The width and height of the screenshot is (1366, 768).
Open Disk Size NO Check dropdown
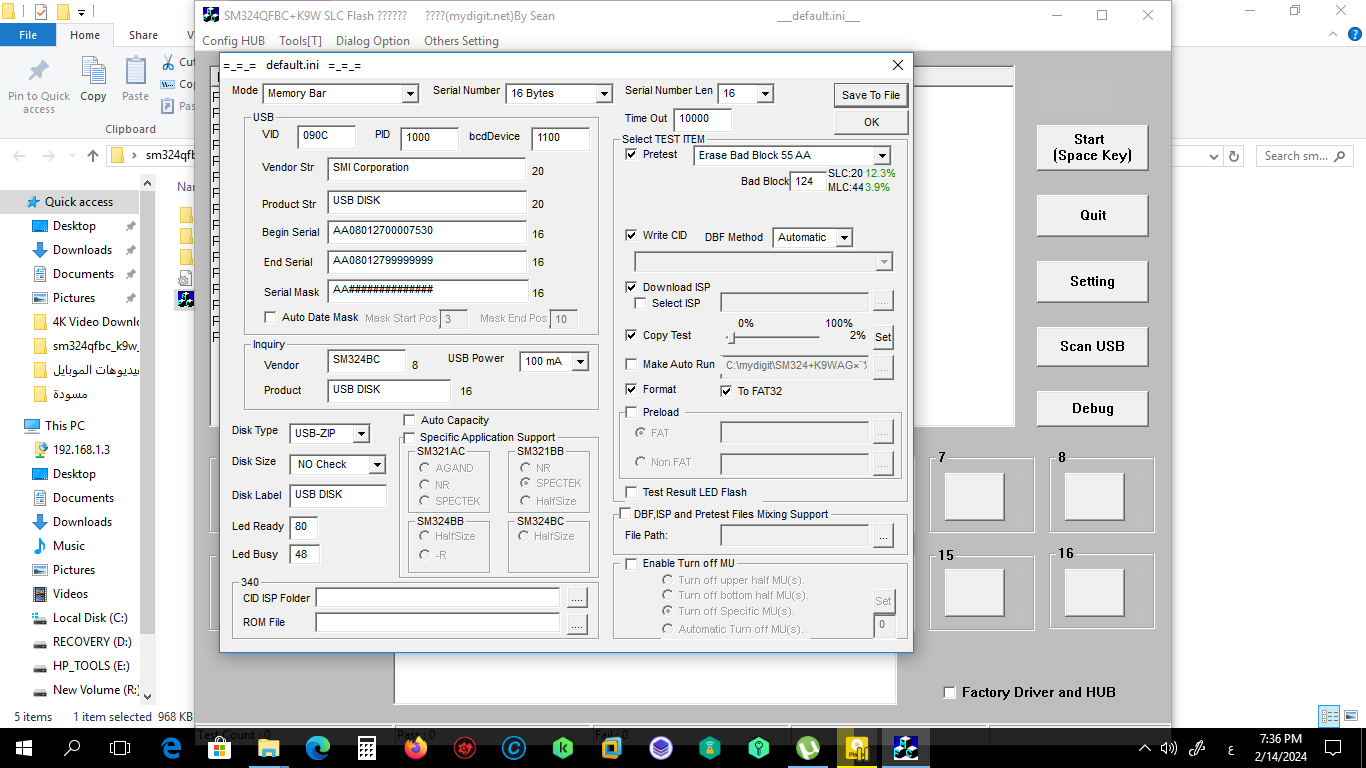point(376,464)
